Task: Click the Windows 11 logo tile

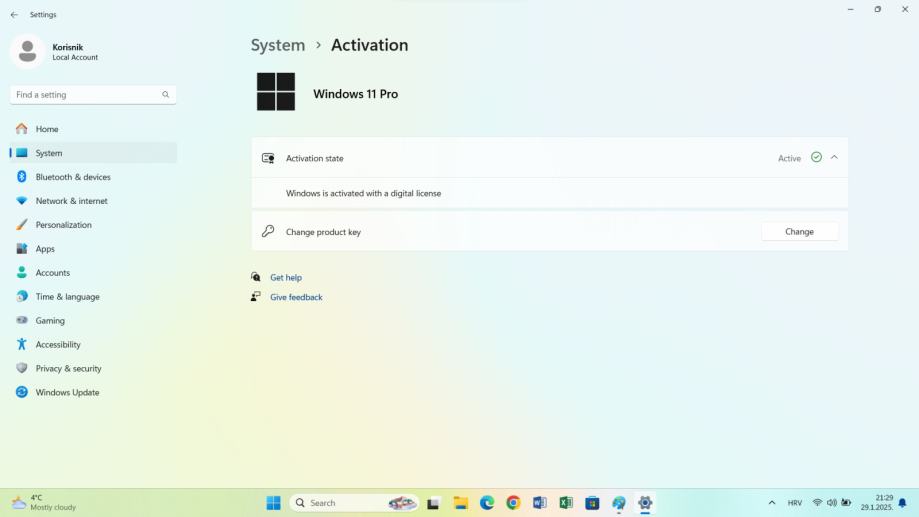Action: tap(276, 92)
